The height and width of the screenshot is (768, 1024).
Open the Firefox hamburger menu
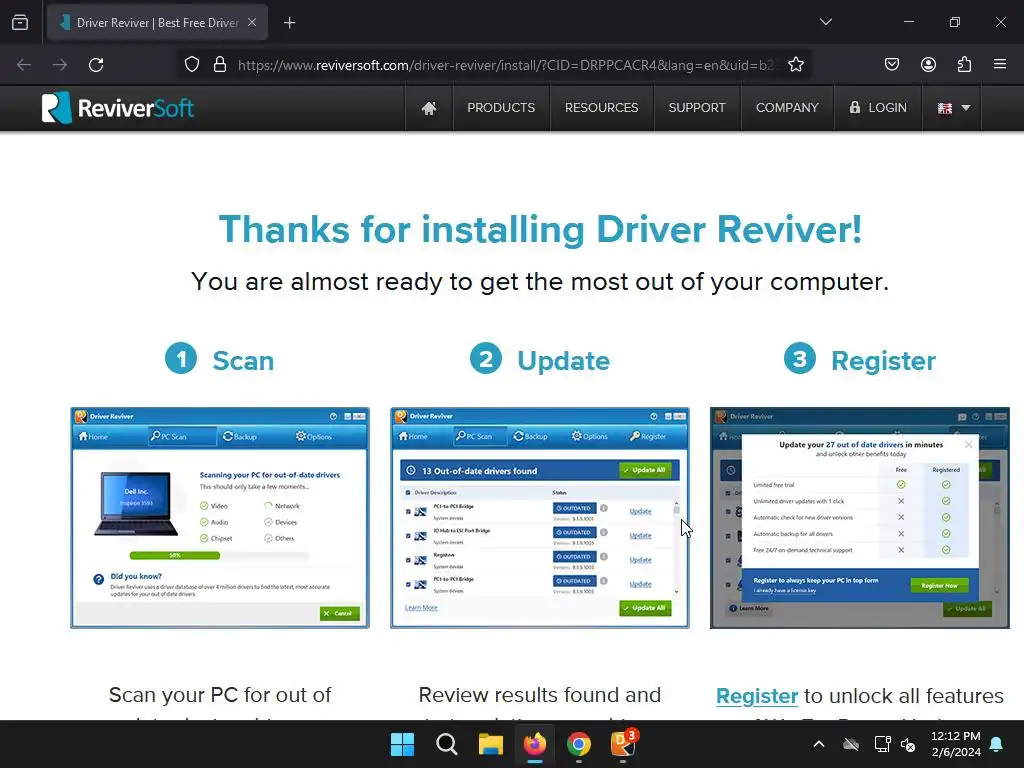coord(1000,64)
